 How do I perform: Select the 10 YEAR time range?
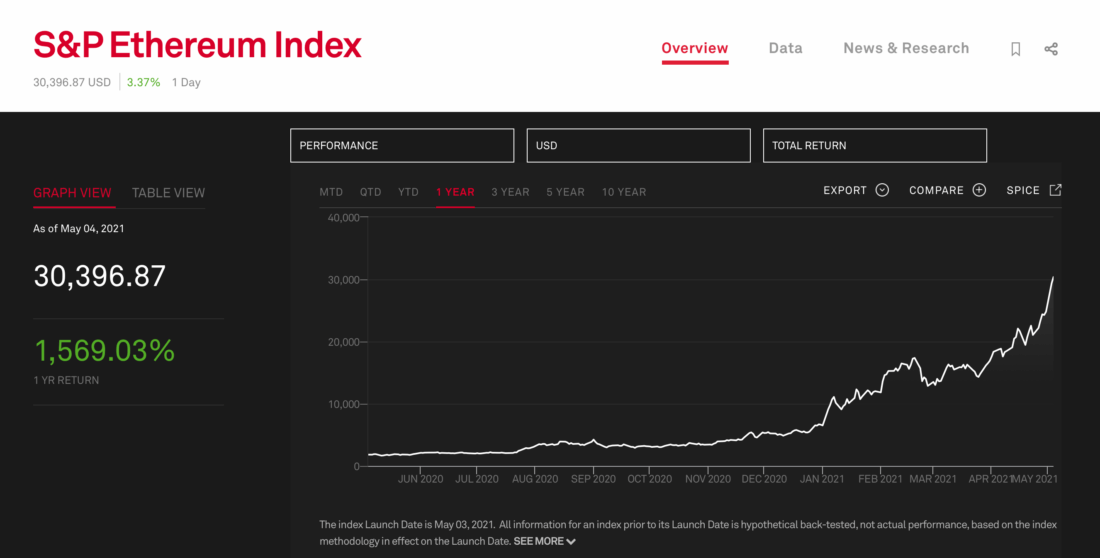(624, 192)
